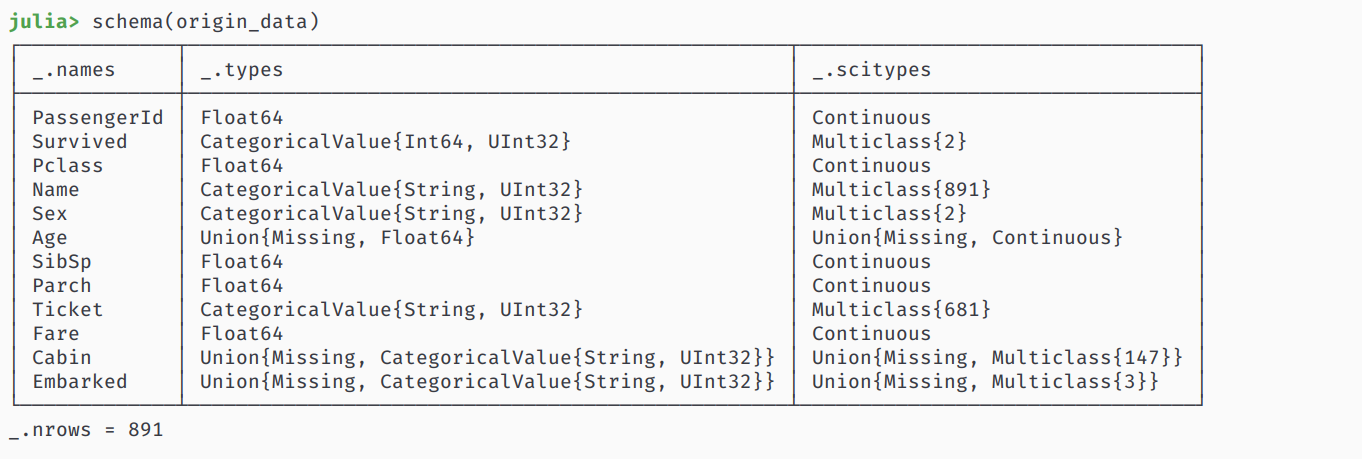Screen dimensions: 1362x459
Task: Click the Embarked field name
Action: (79, 382)
